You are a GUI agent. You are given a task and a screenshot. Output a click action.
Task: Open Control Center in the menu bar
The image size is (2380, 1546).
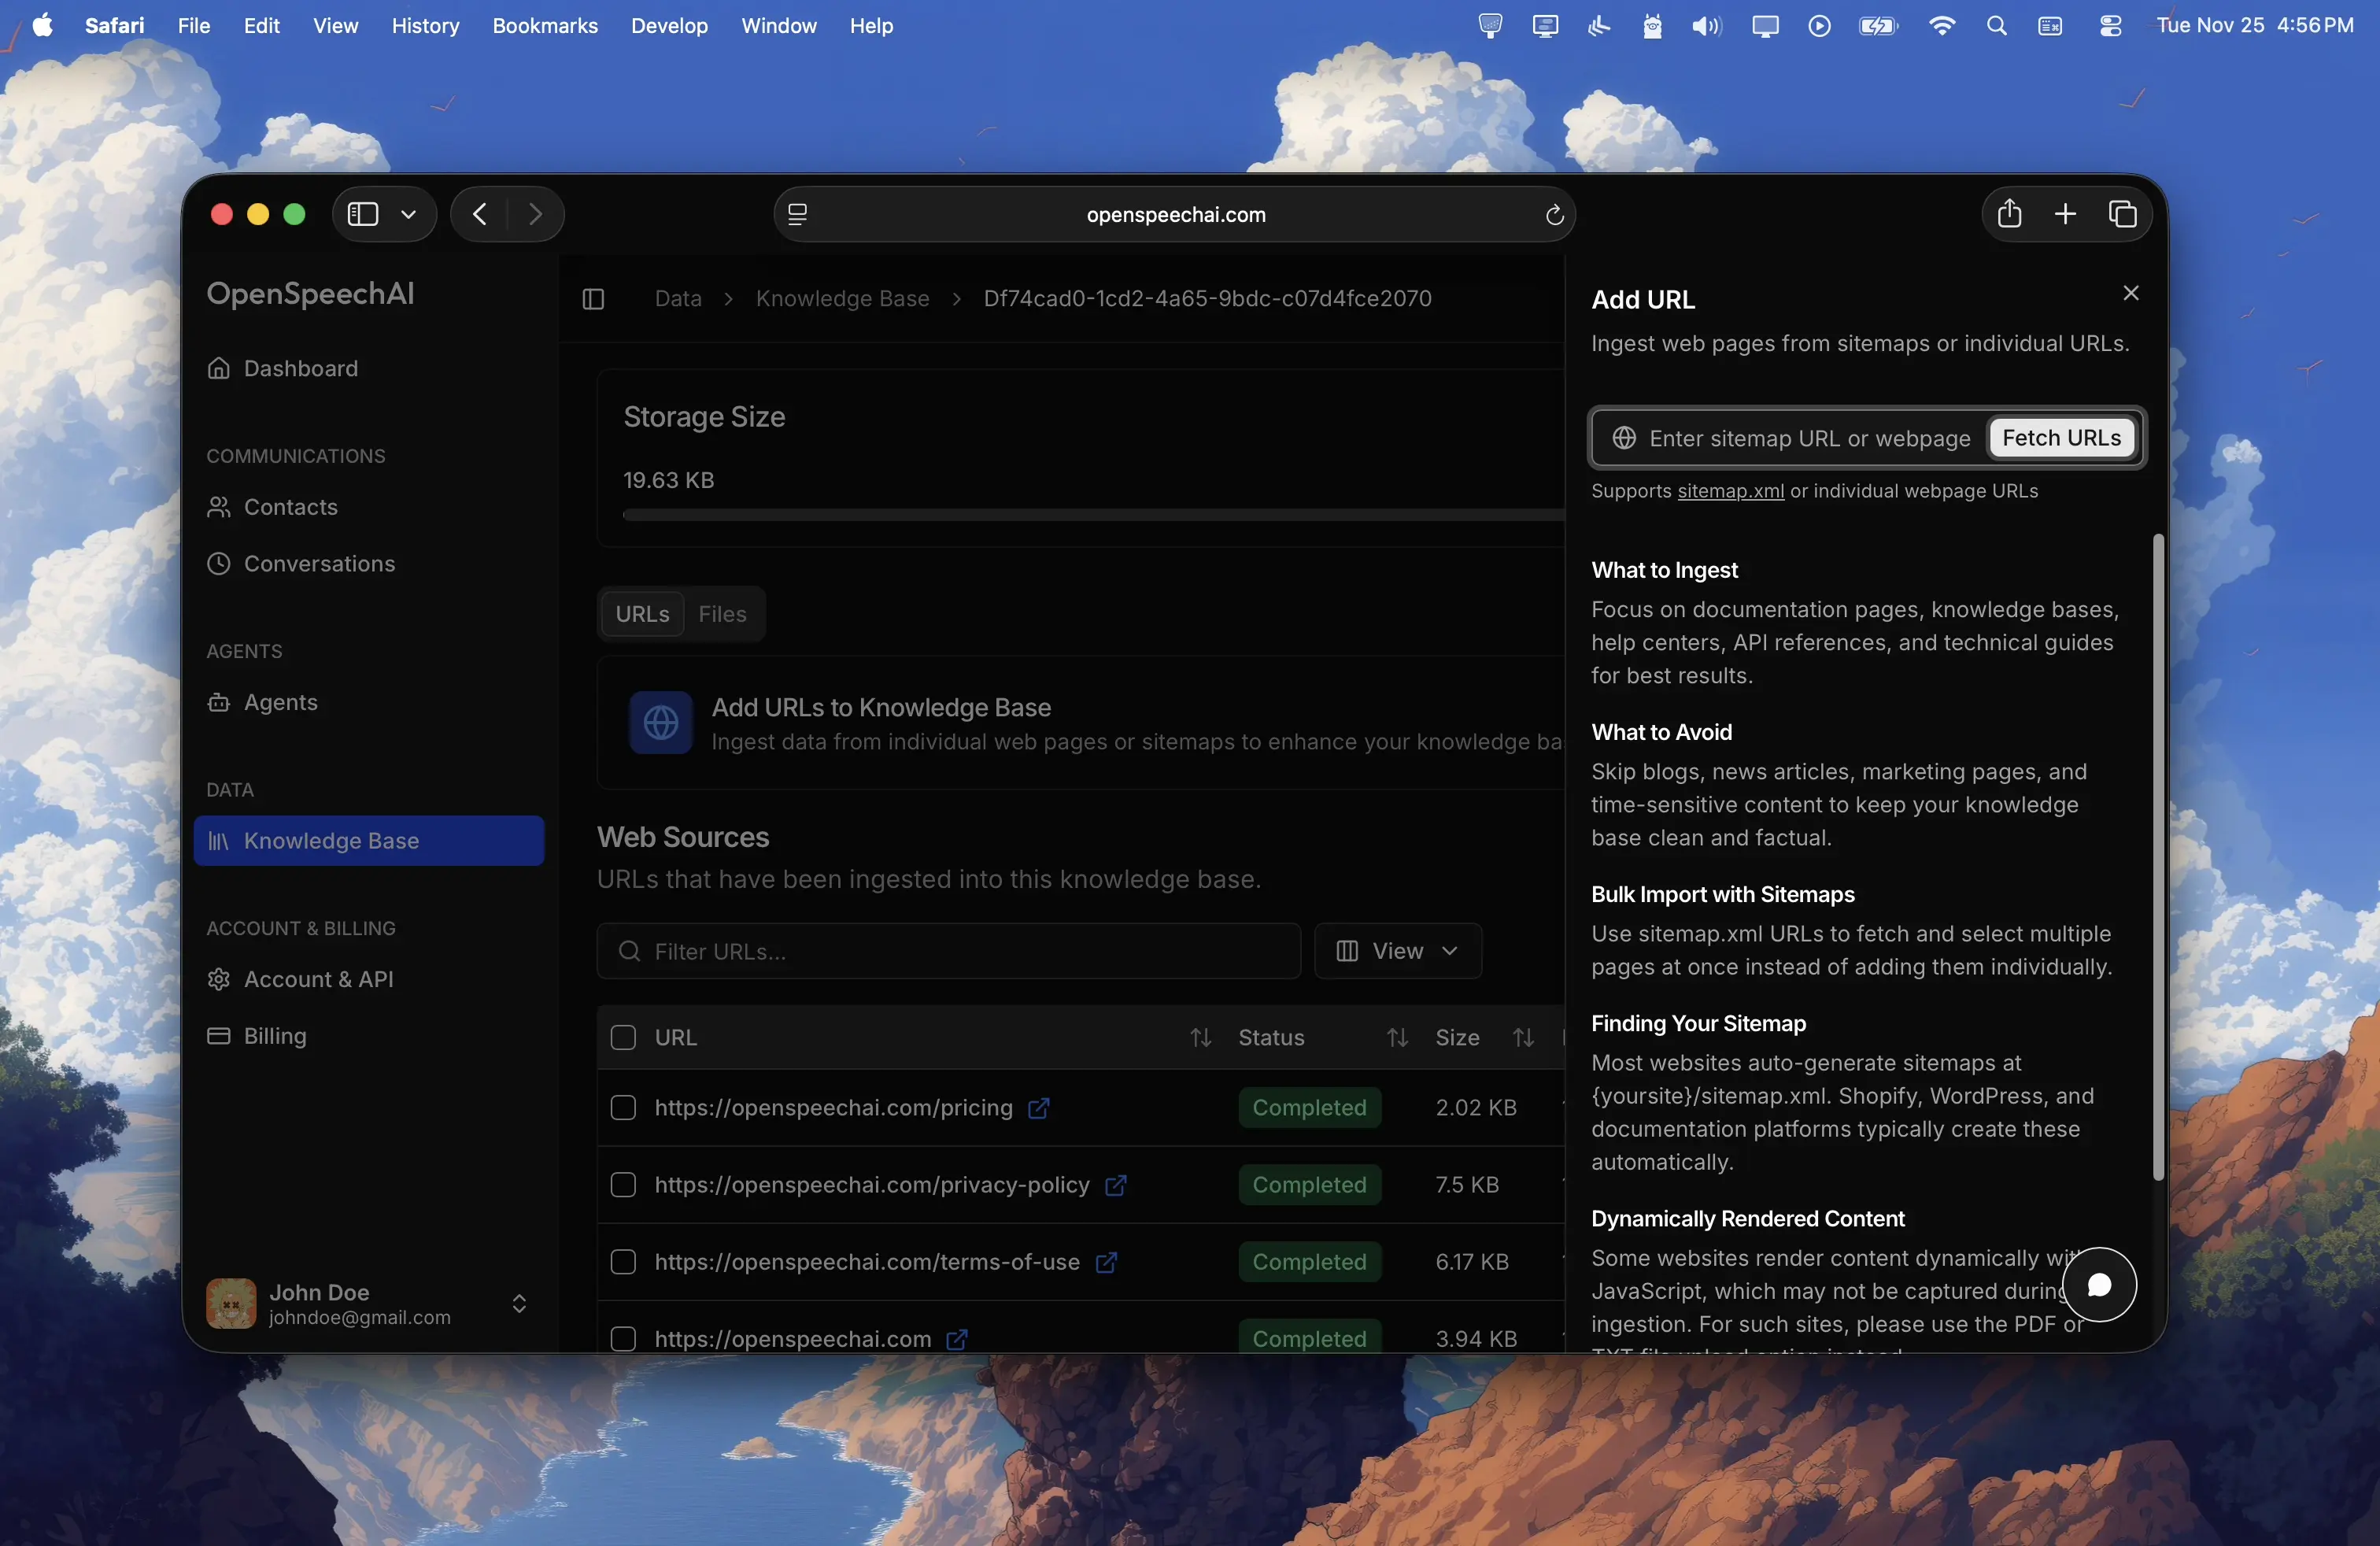click(2110, 26)
